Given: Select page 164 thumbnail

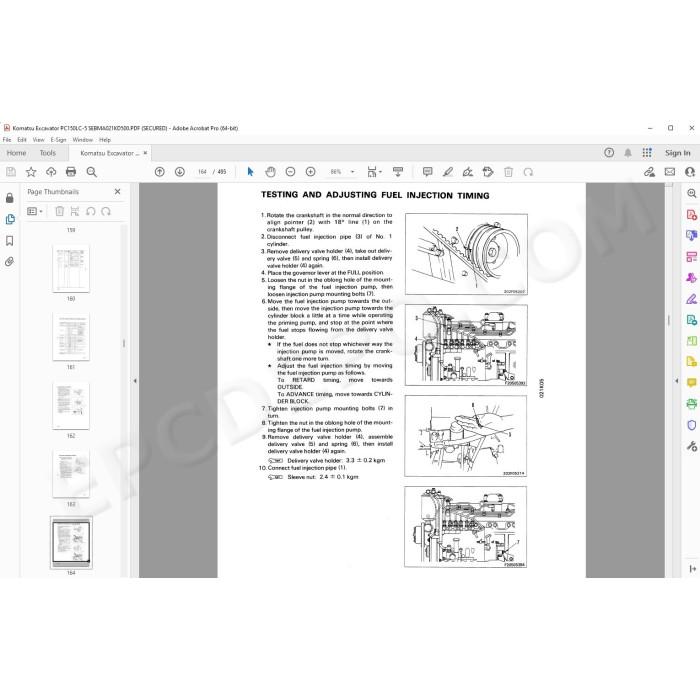Looking at the screenshot, I should coord(71,542).
